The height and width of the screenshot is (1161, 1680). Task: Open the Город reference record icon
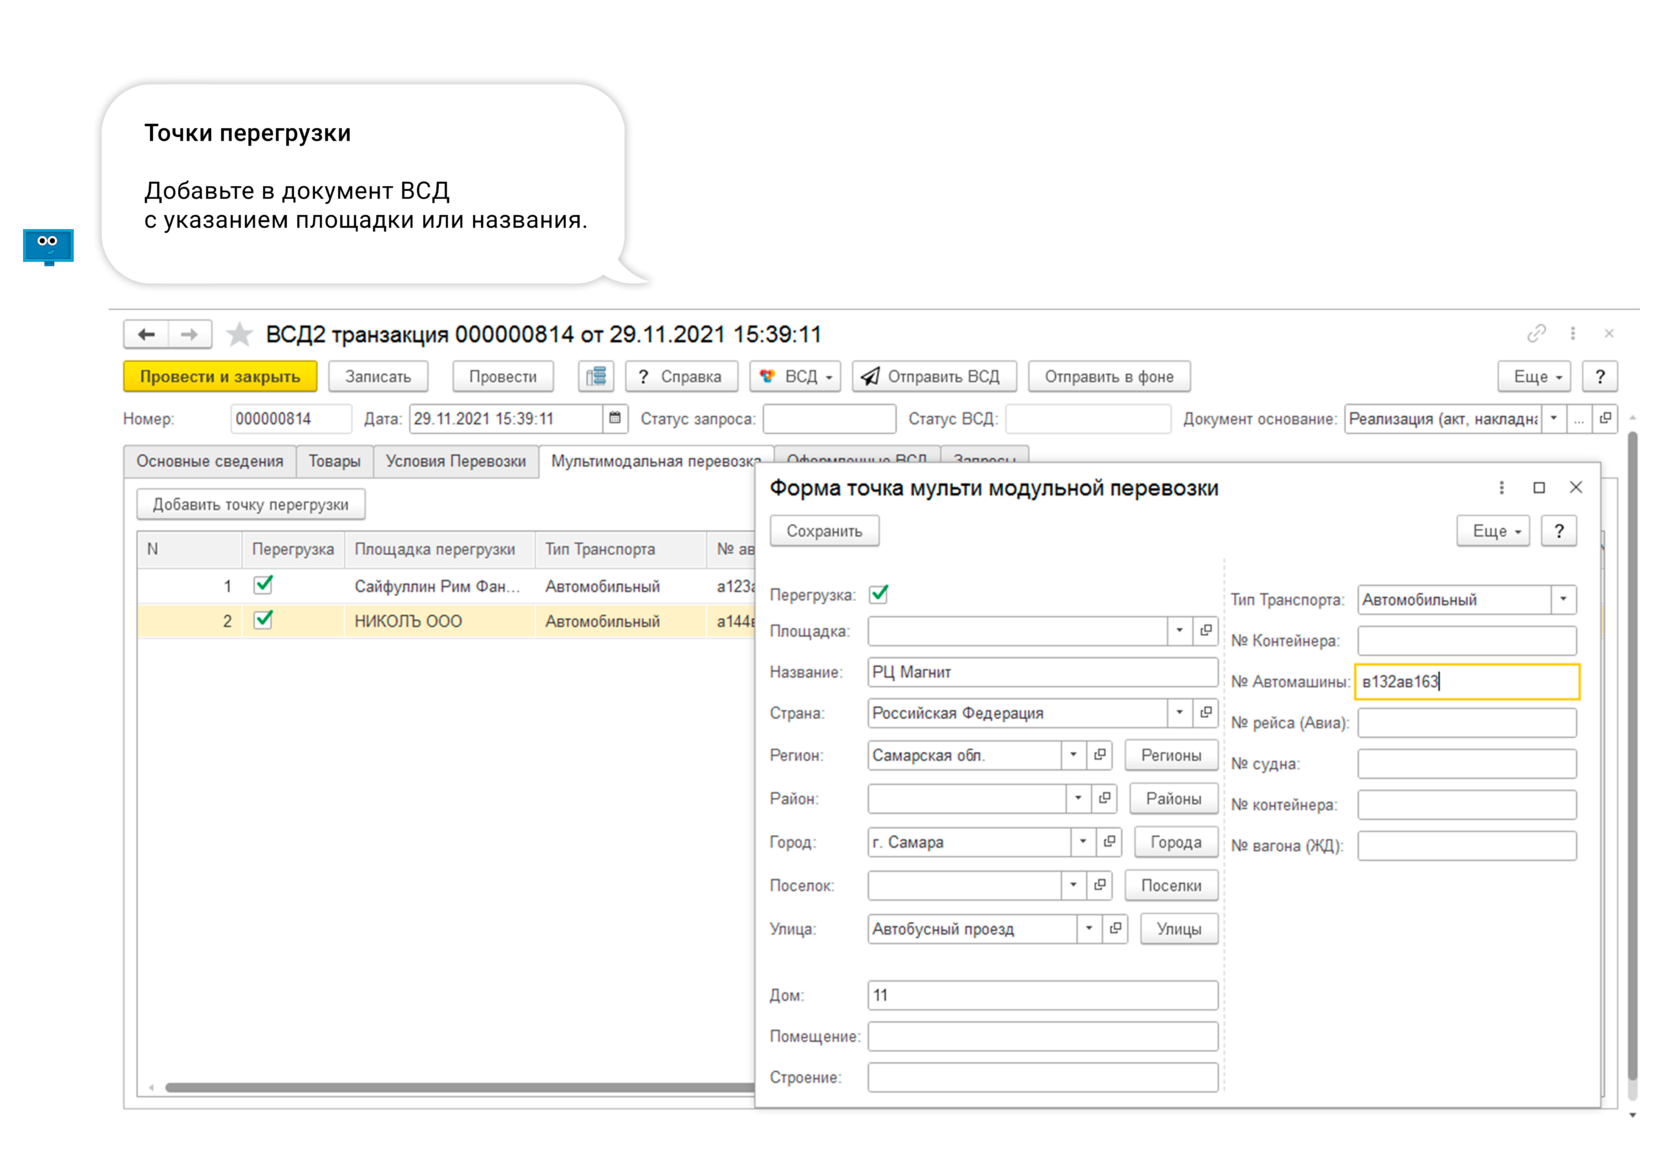pyautogui.click(x=1110, y=841)
